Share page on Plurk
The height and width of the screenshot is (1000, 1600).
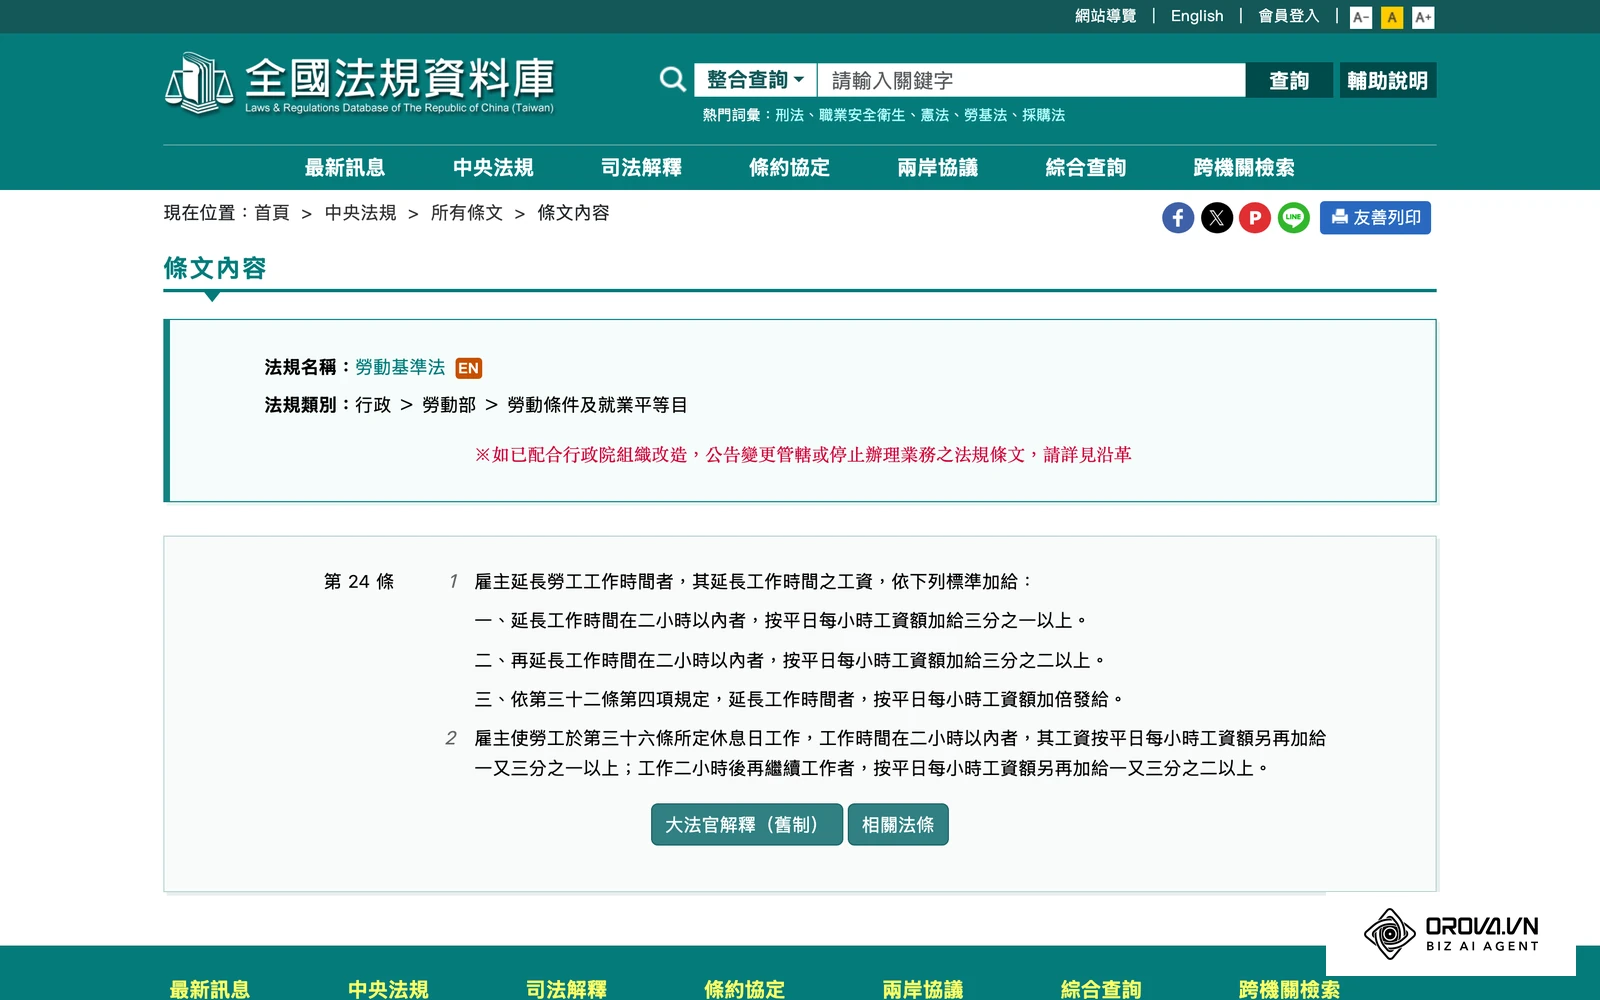pyautogui.click(x=1255, y=217)
